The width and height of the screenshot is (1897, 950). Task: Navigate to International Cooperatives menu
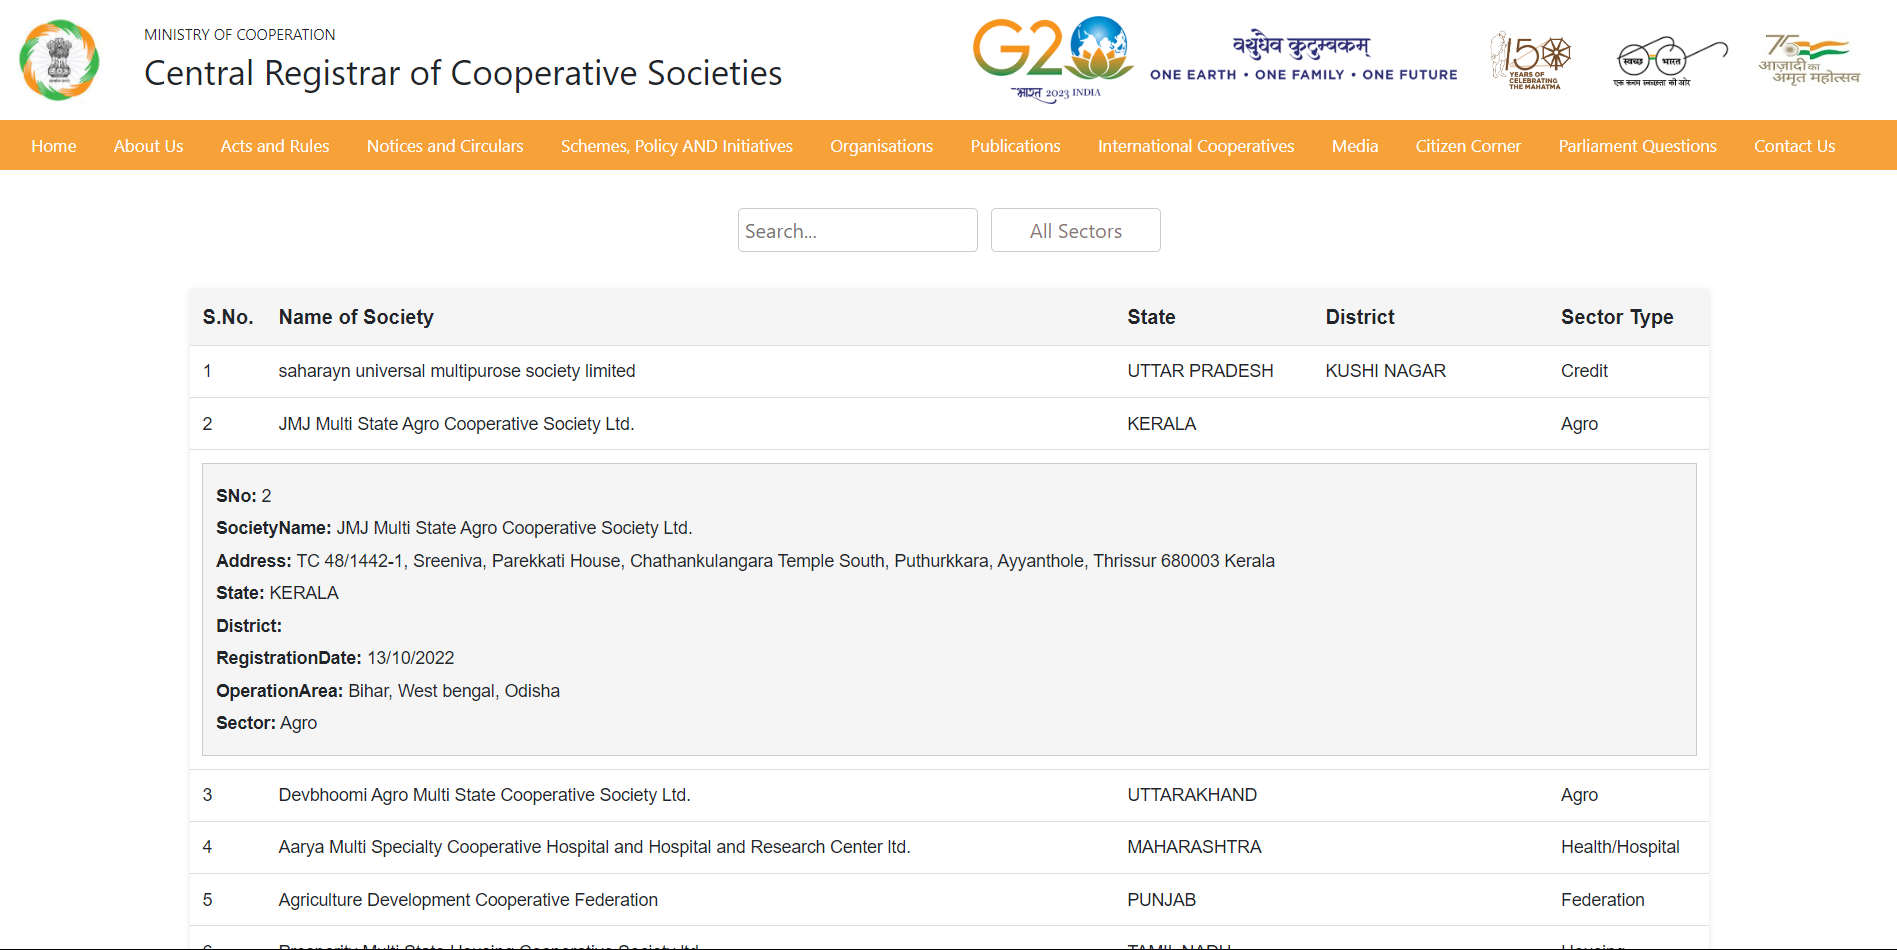(x=1195, y=145)
